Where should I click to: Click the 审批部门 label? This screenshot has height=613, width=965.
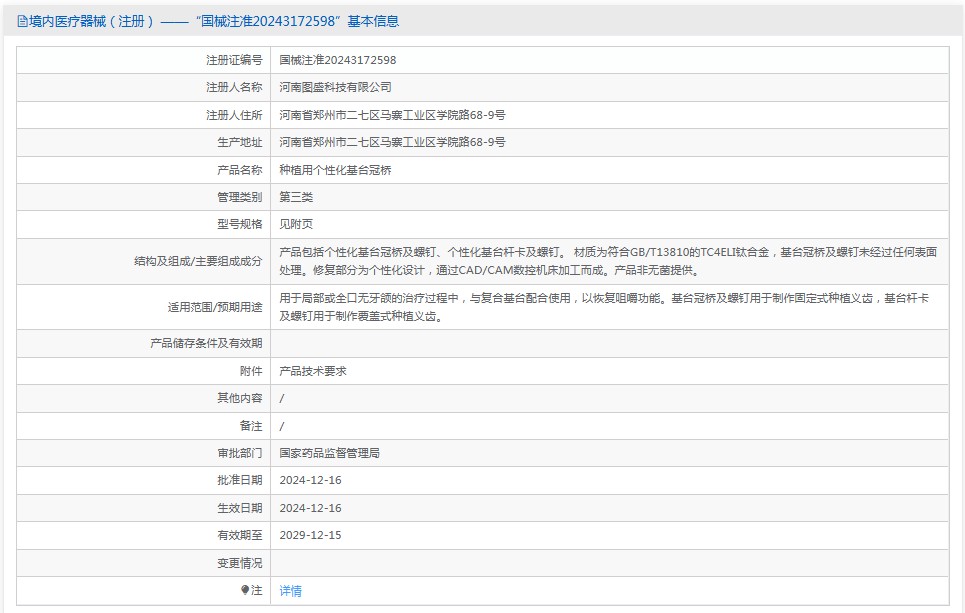click(x=239, y=453)
